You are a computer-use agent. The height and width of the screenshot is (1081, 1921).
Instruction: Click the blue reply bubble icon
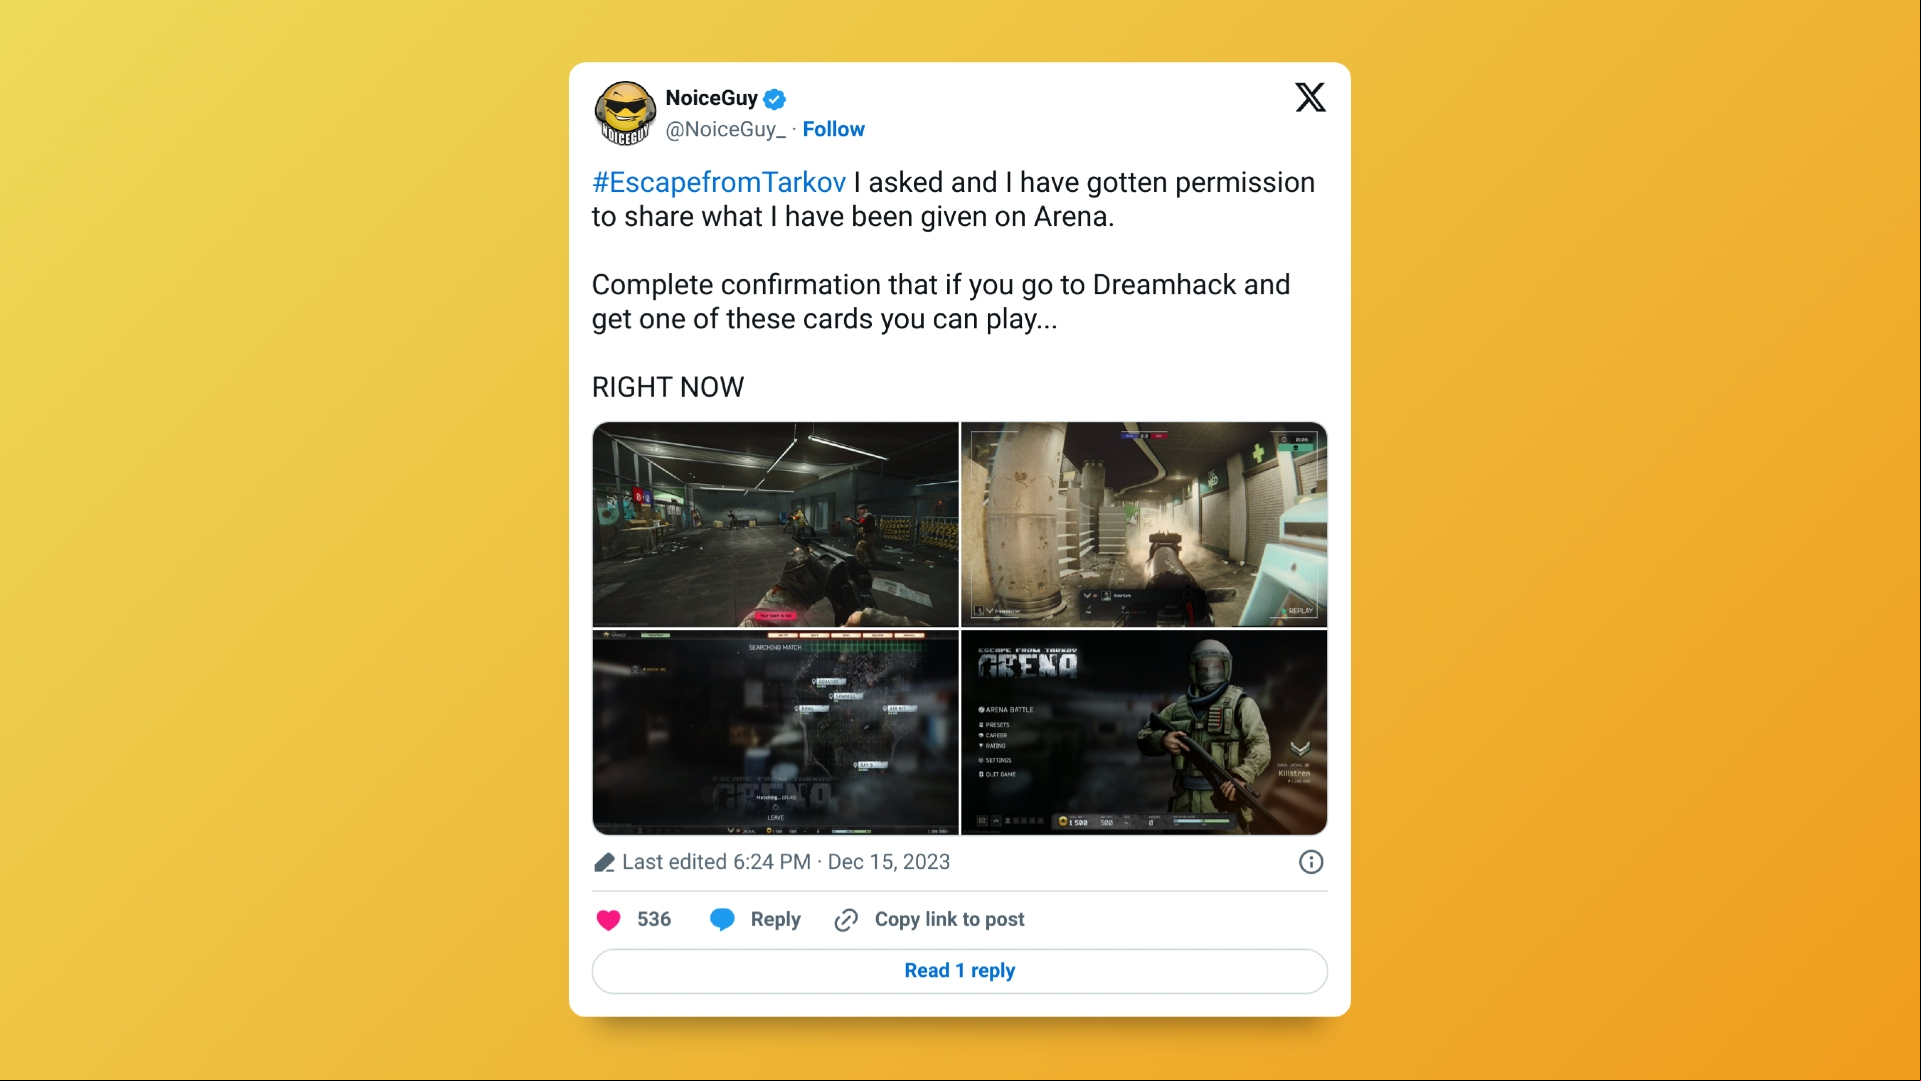point(722,920)
